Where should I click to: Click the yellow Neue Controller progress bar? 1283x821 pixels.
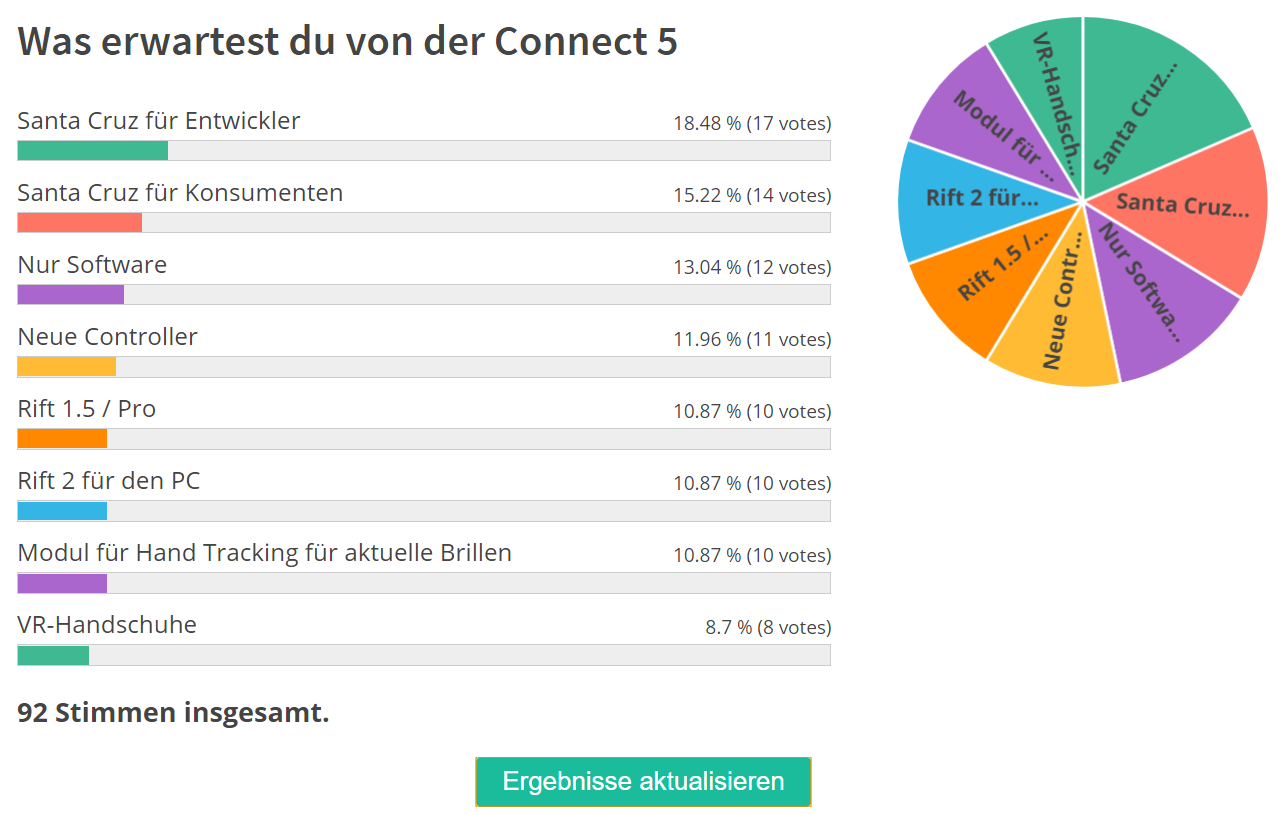(x=67, y=366)
